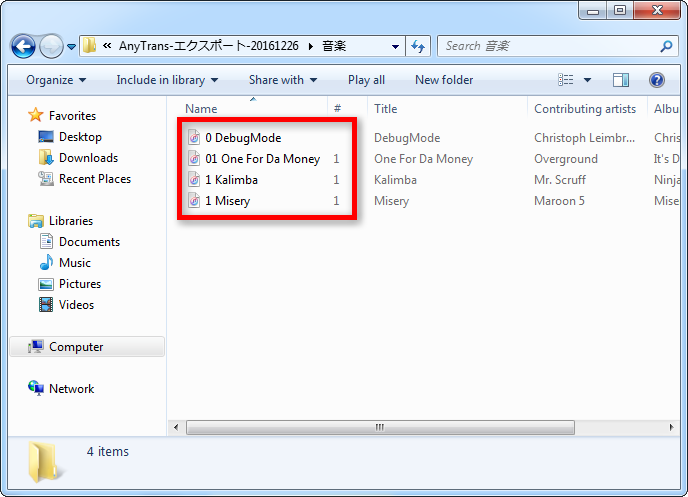Click the Mr. Scruff artist cell
The image size is (688, 497).
pyautogui.click(x=559, y=180)
